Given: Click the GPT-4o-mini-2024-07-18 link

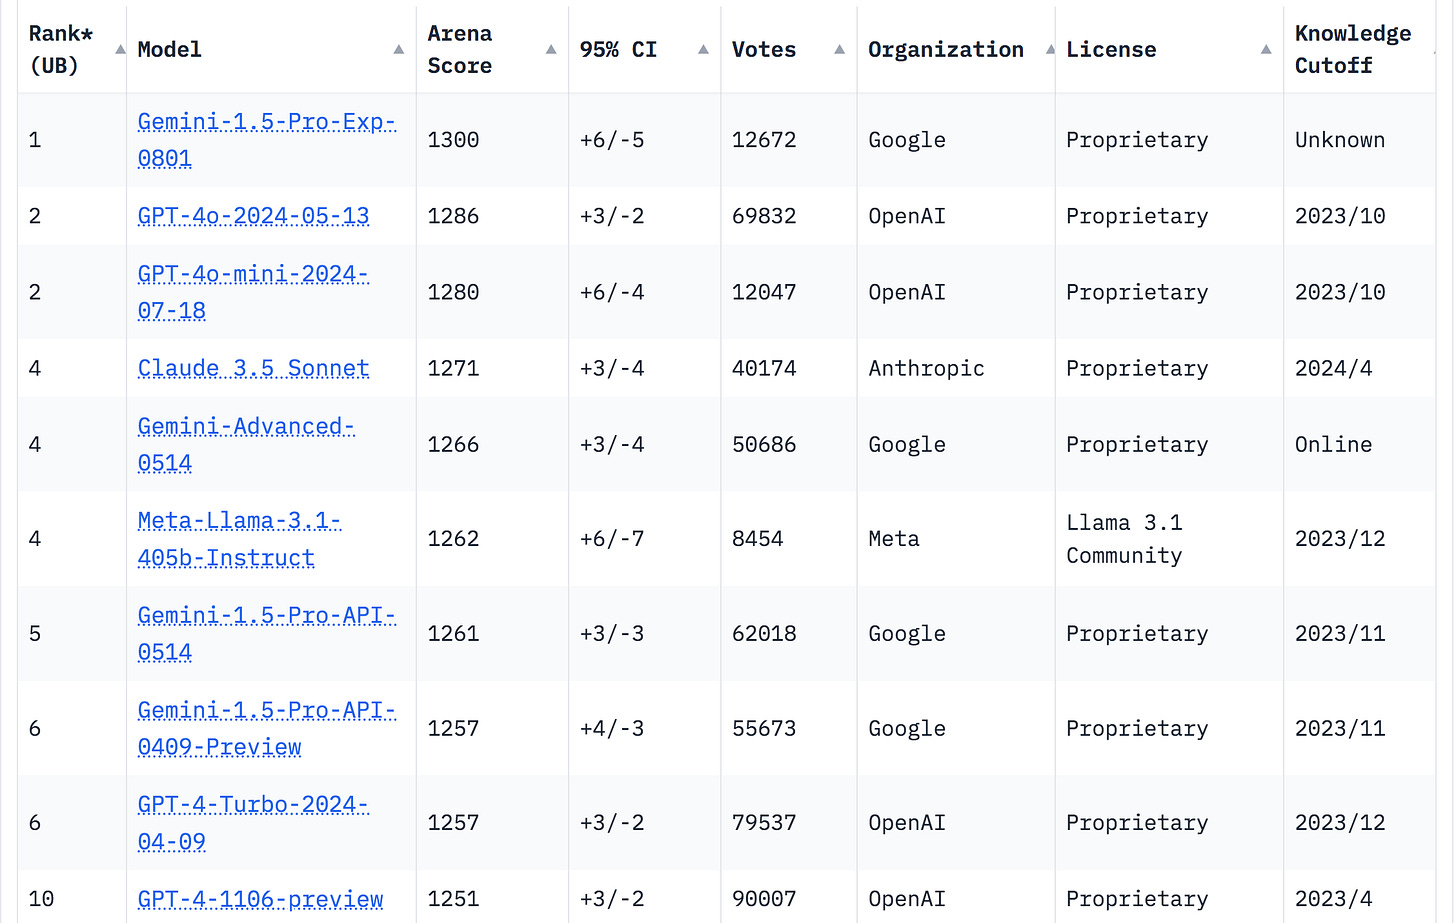Looking at the screenshot, I should (254, 292).
